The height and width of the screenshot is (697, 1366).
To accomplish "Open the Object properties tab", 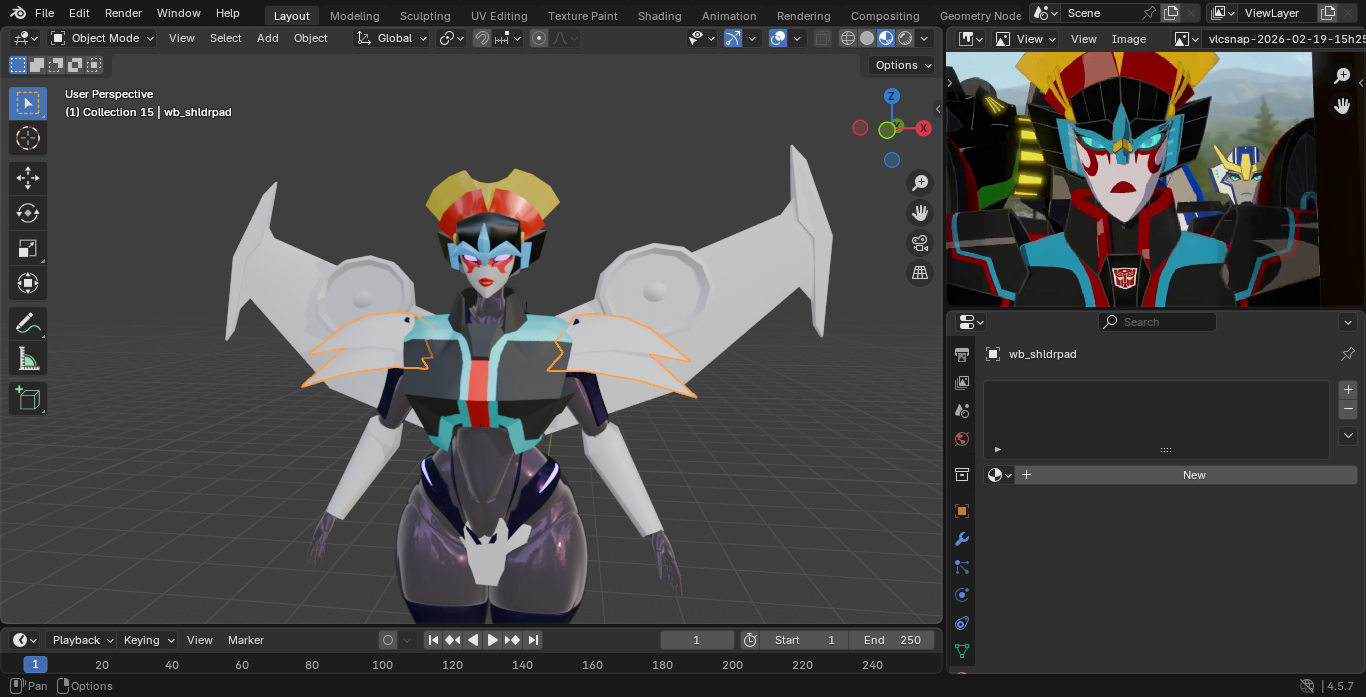I will [x=962, y=511].
